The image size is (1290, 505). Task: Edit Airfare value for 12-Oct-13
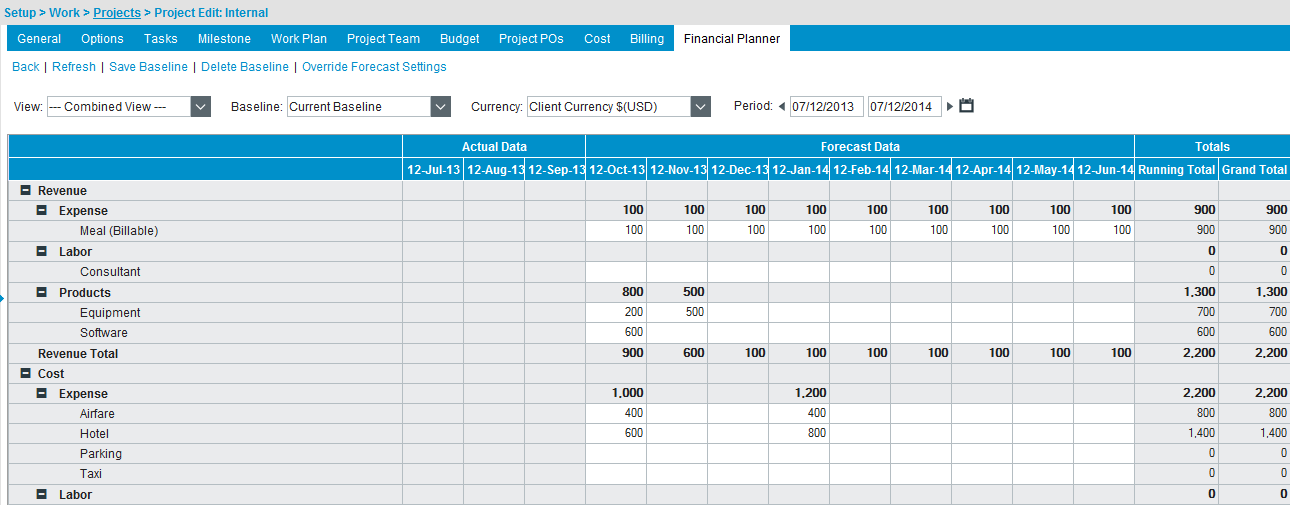(616, 414)
